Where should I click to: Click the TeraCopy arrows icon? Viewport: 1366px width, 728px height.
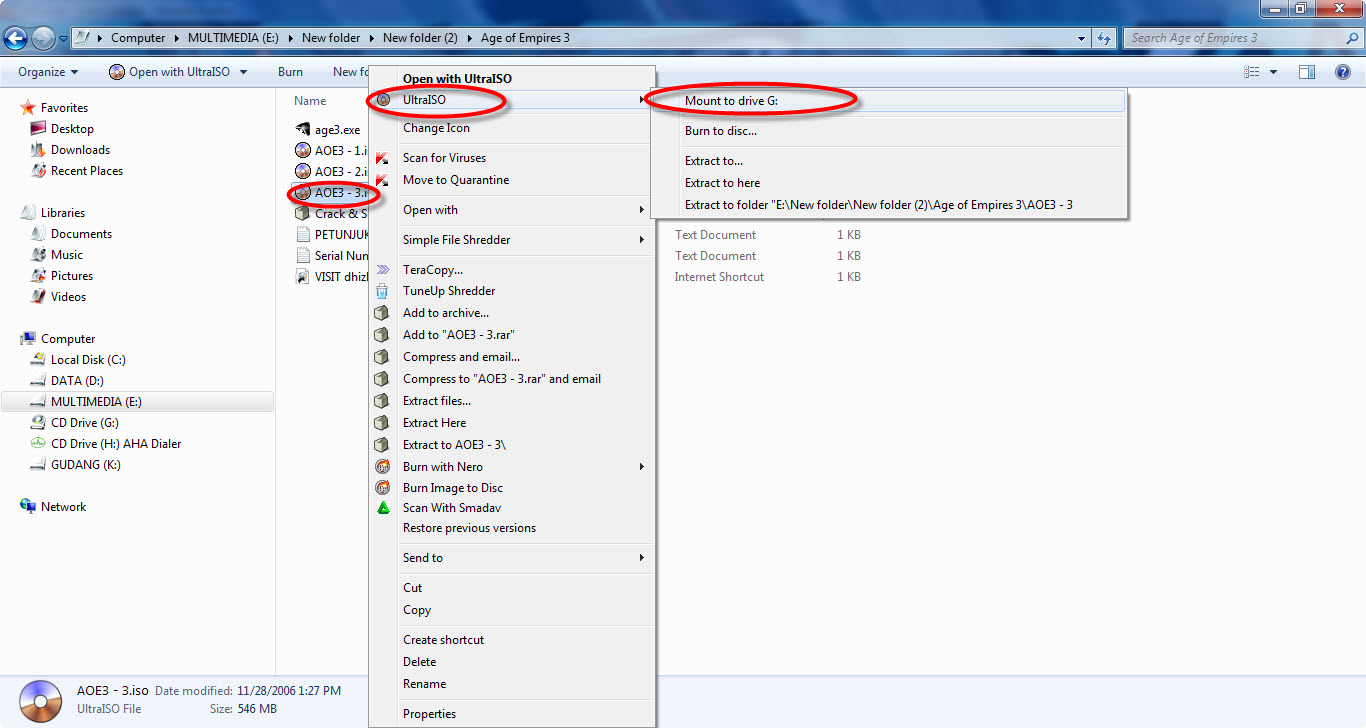381,270
